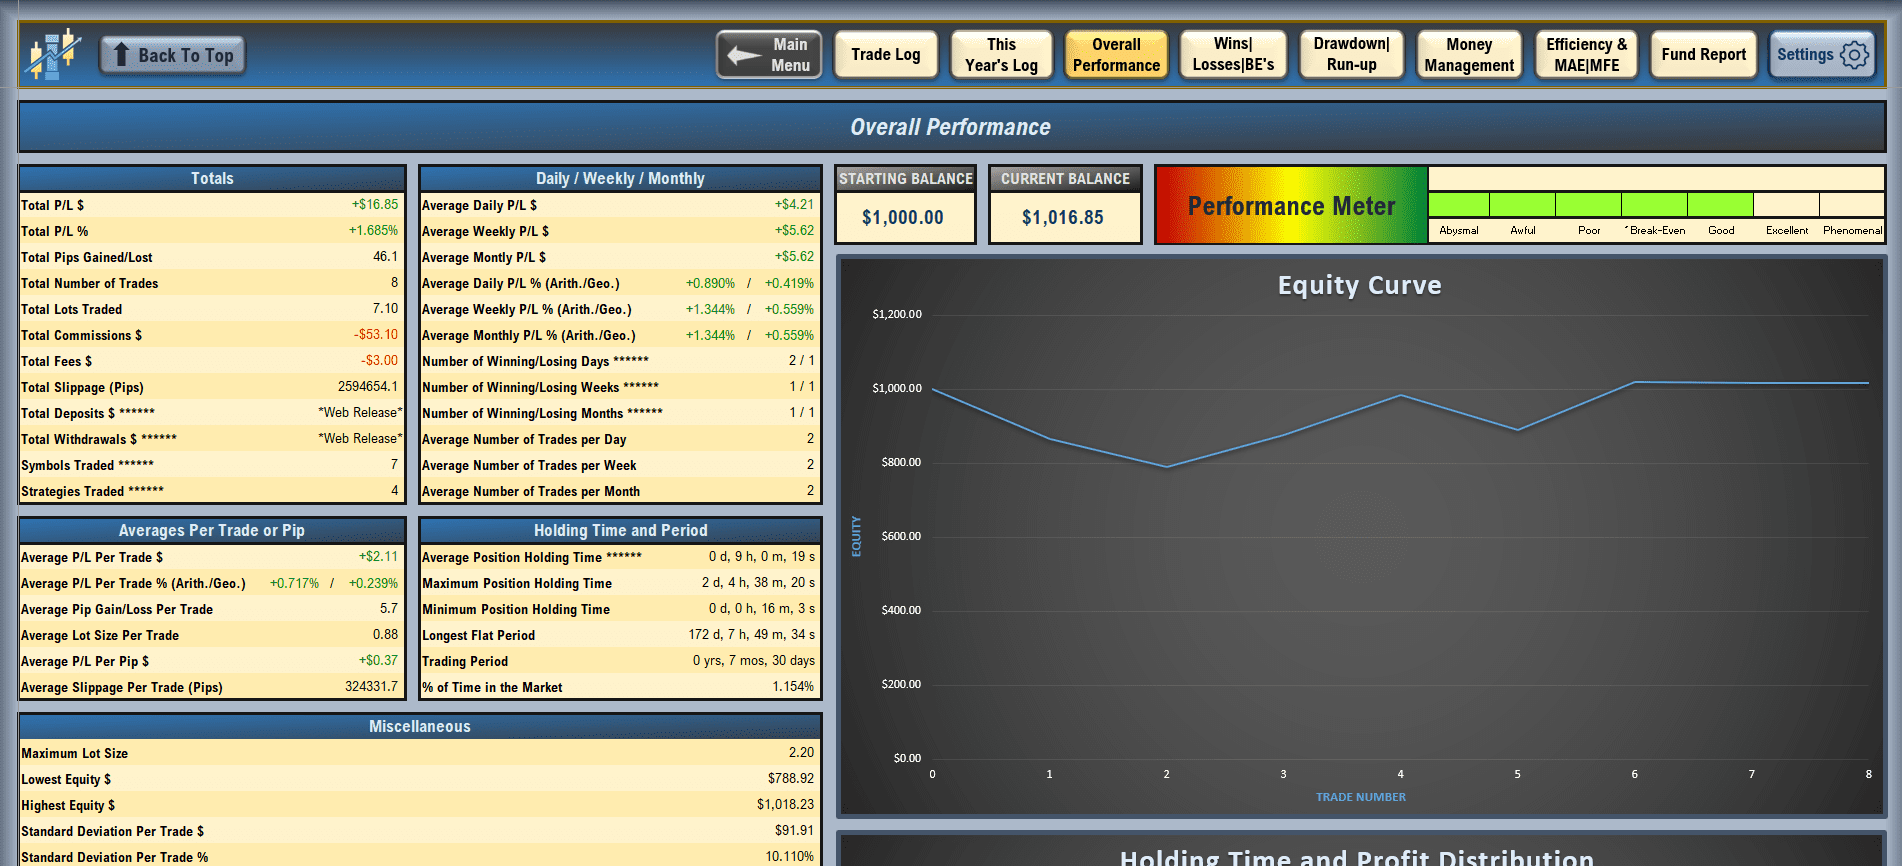Click the Back To Top arrow button

173,55
